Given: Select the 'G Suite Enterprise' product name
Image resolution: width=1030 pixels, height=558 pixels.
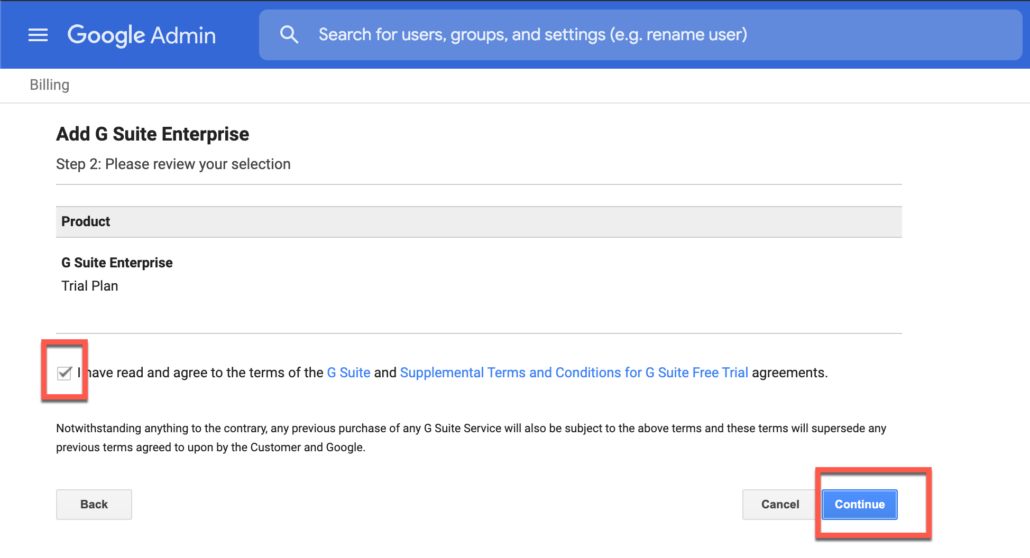Looking at the screenshot, I should click(117, 263).
